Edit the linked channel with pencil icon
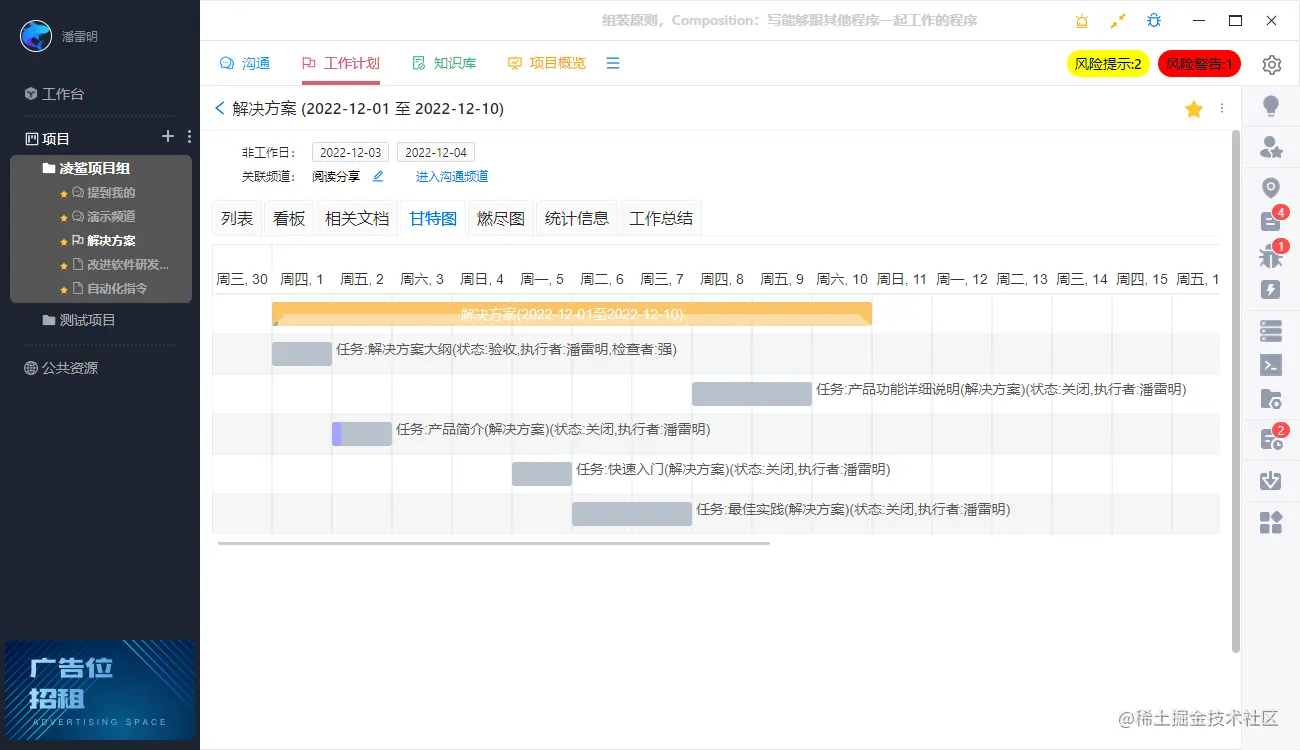The height and width of the screenshot is (750, 1300). coord(378,176)
